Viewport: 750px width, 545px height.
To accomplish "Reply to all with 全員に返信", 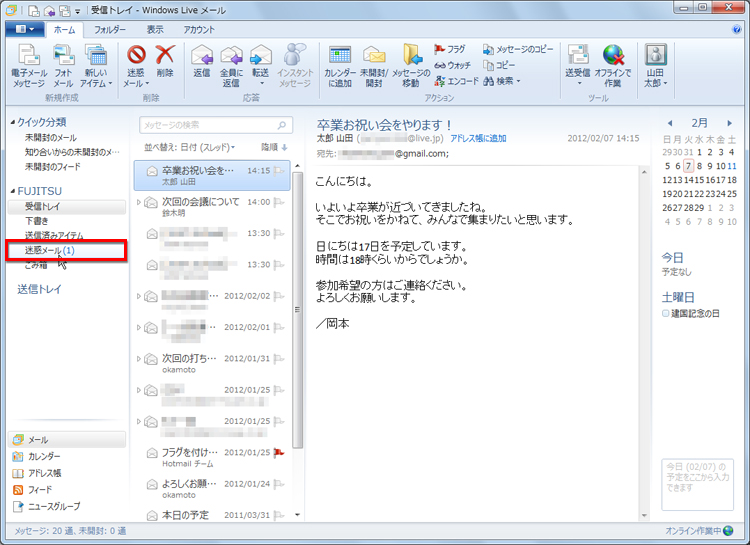I will click(232, 66).
